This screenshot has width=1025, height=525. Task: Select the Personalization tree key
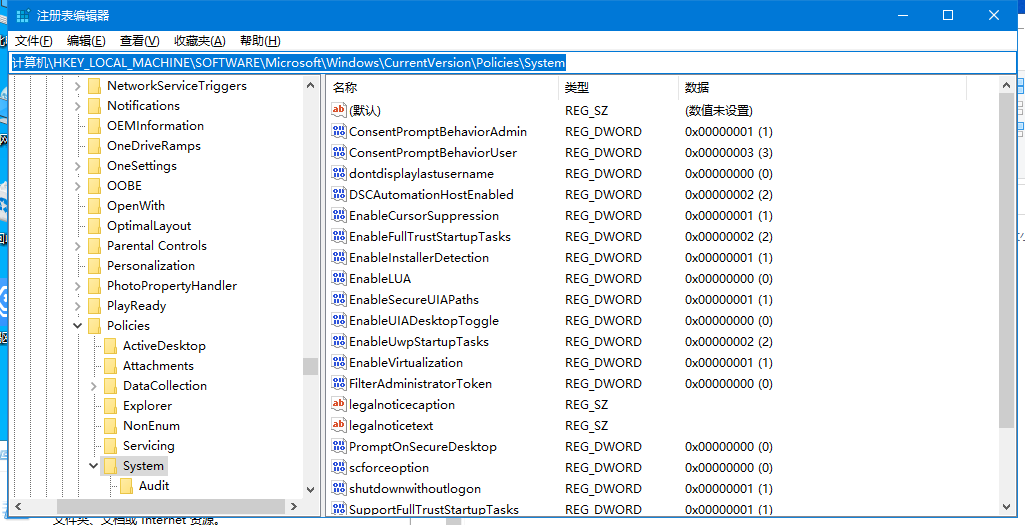tap(151, 265)
